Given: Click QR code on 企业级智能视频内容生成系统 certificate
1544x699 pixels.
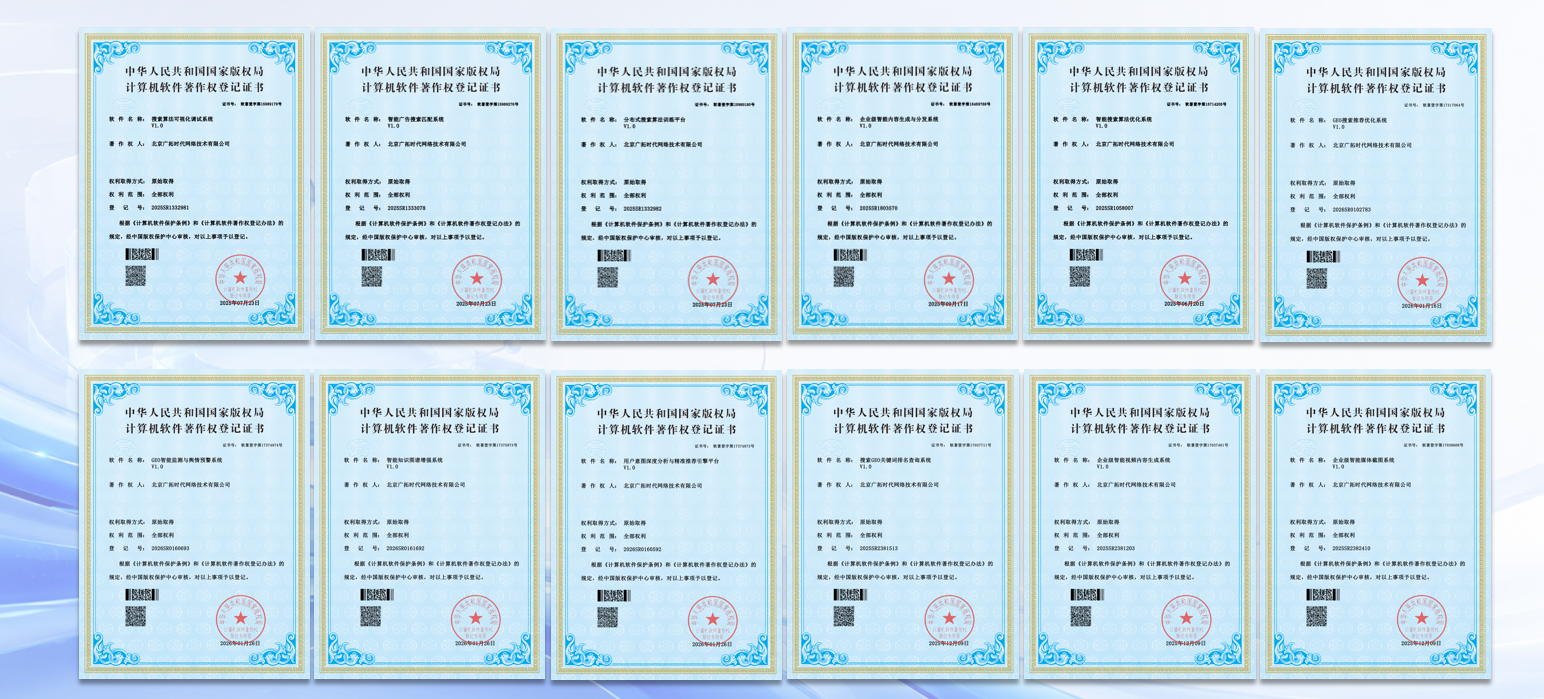Looking at the screenshot, I should pyautogui.click(x=1079, y=616).
